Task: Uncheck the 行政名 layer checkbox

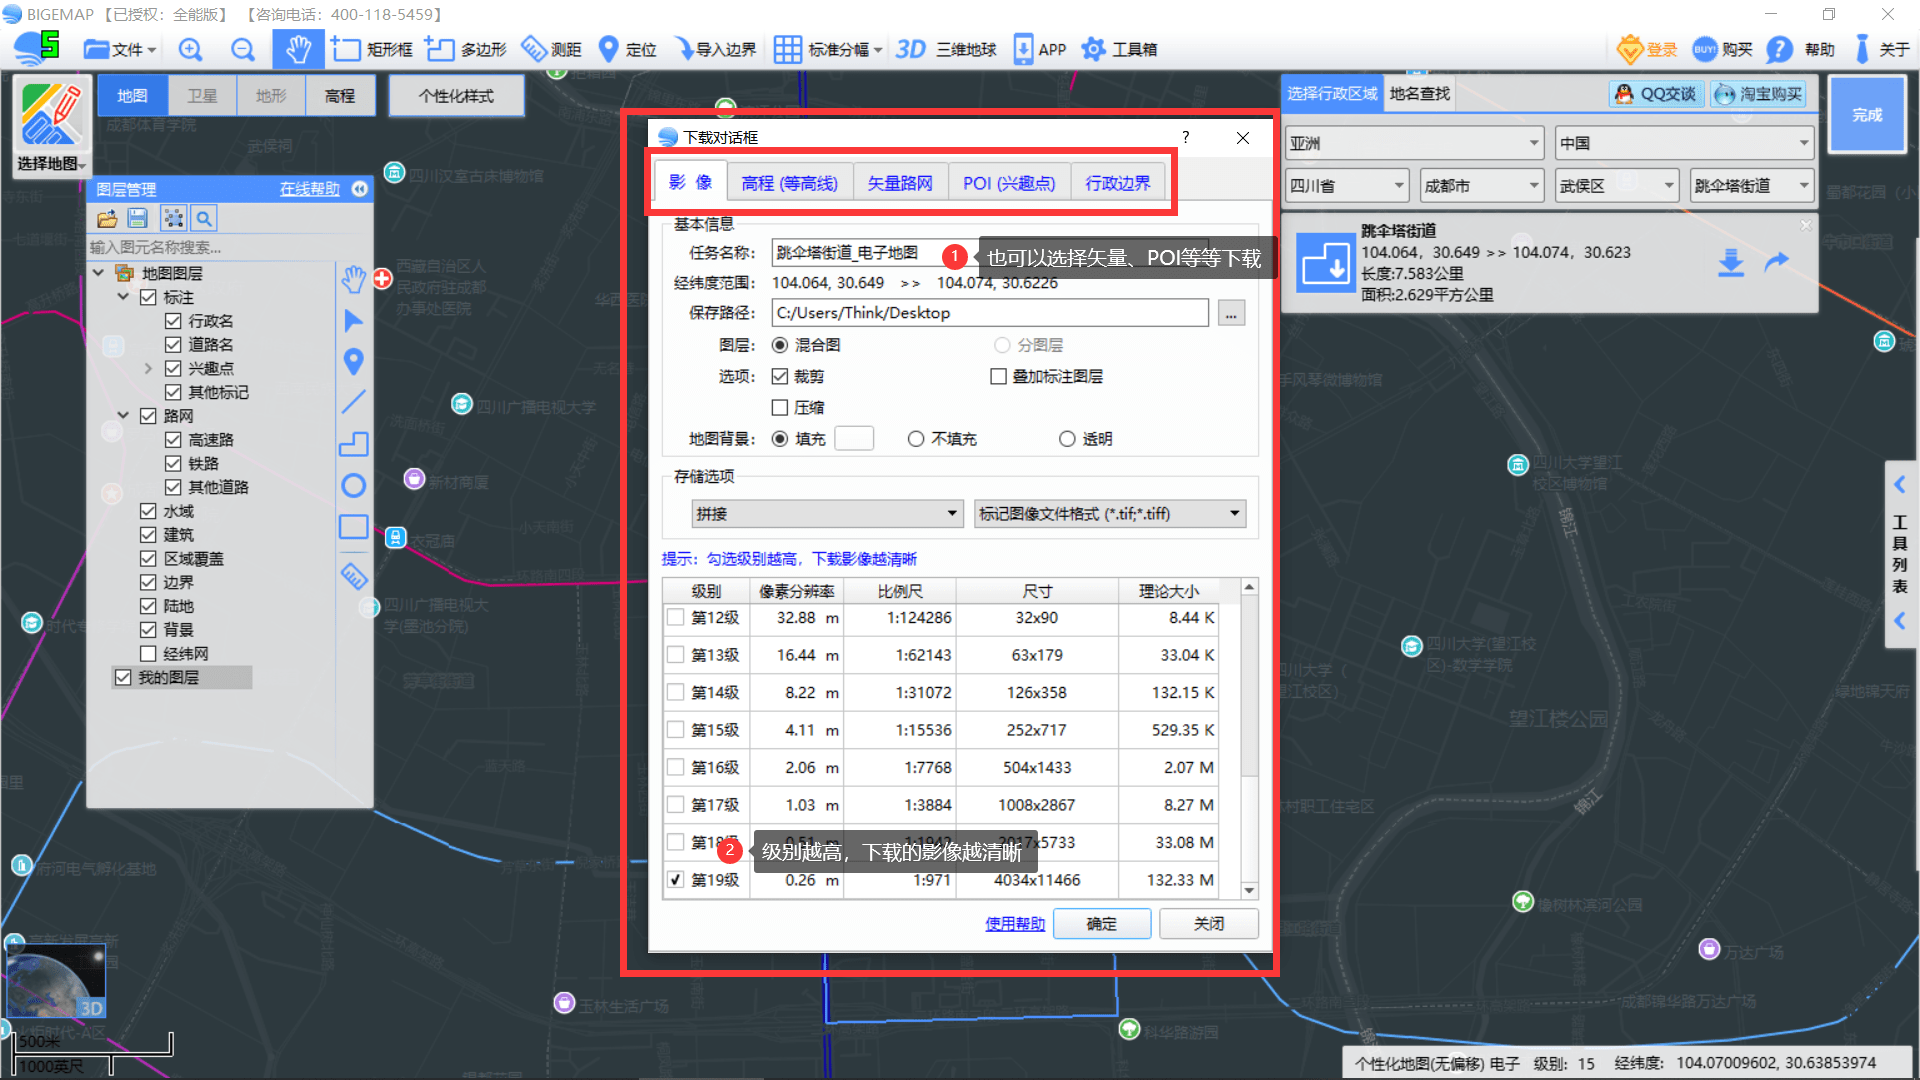Action: [173, 321]
